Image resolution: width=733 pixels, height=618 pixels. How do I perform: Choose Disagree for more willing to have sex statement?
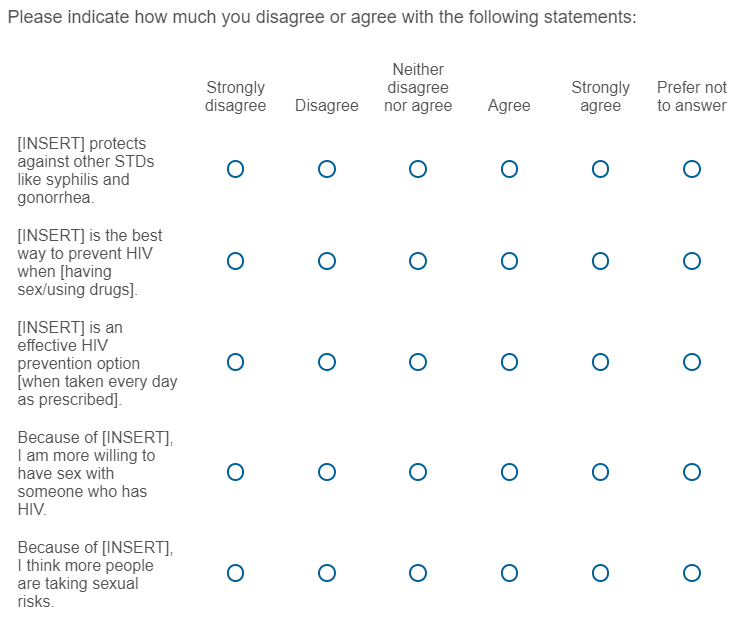(327, 472)
